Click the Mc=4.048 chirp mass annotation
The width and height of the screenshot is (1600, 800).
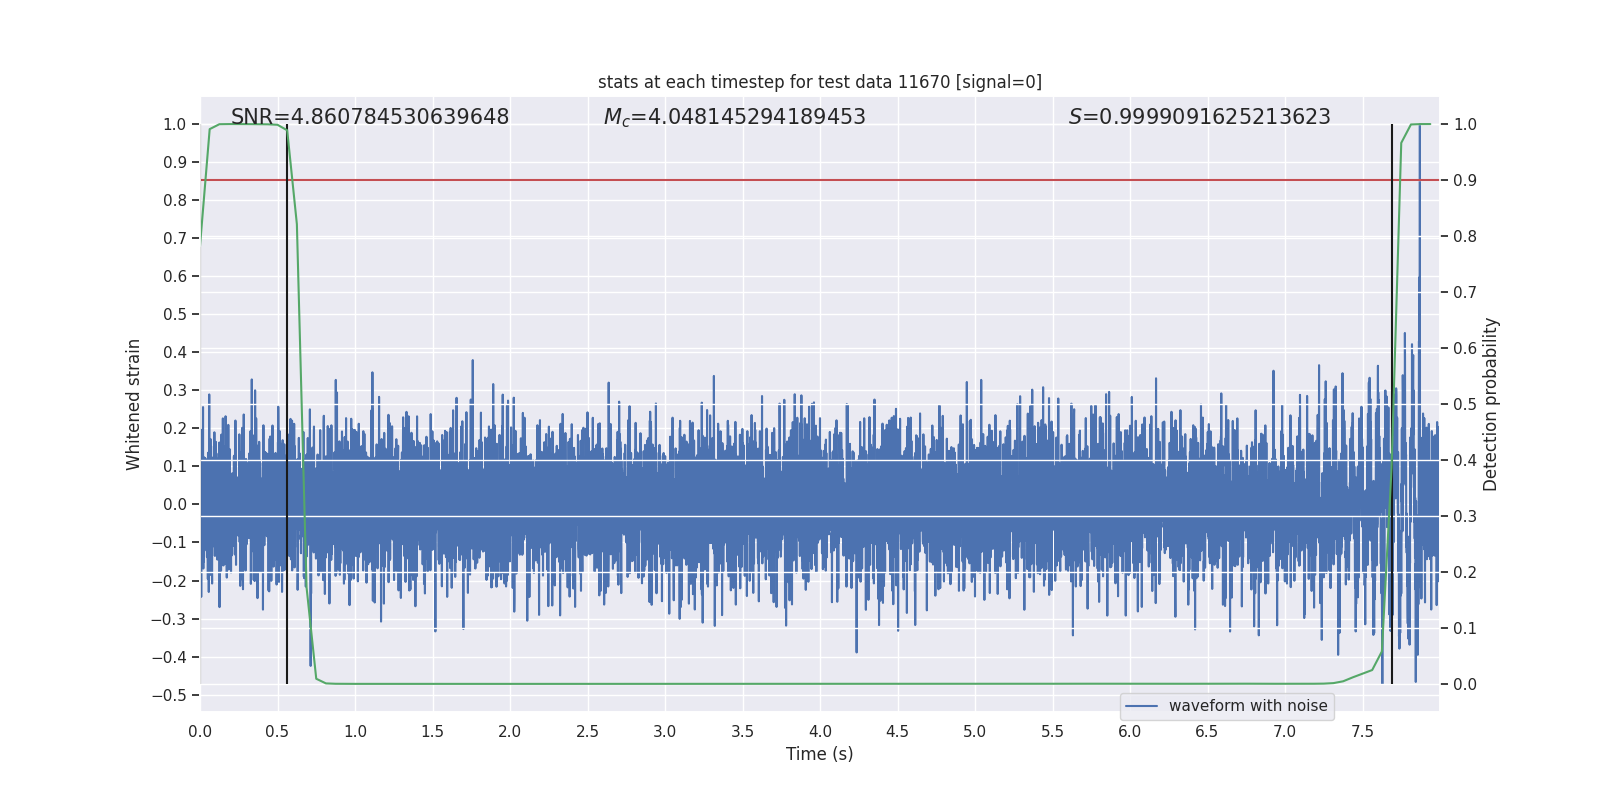pos(734,117)
